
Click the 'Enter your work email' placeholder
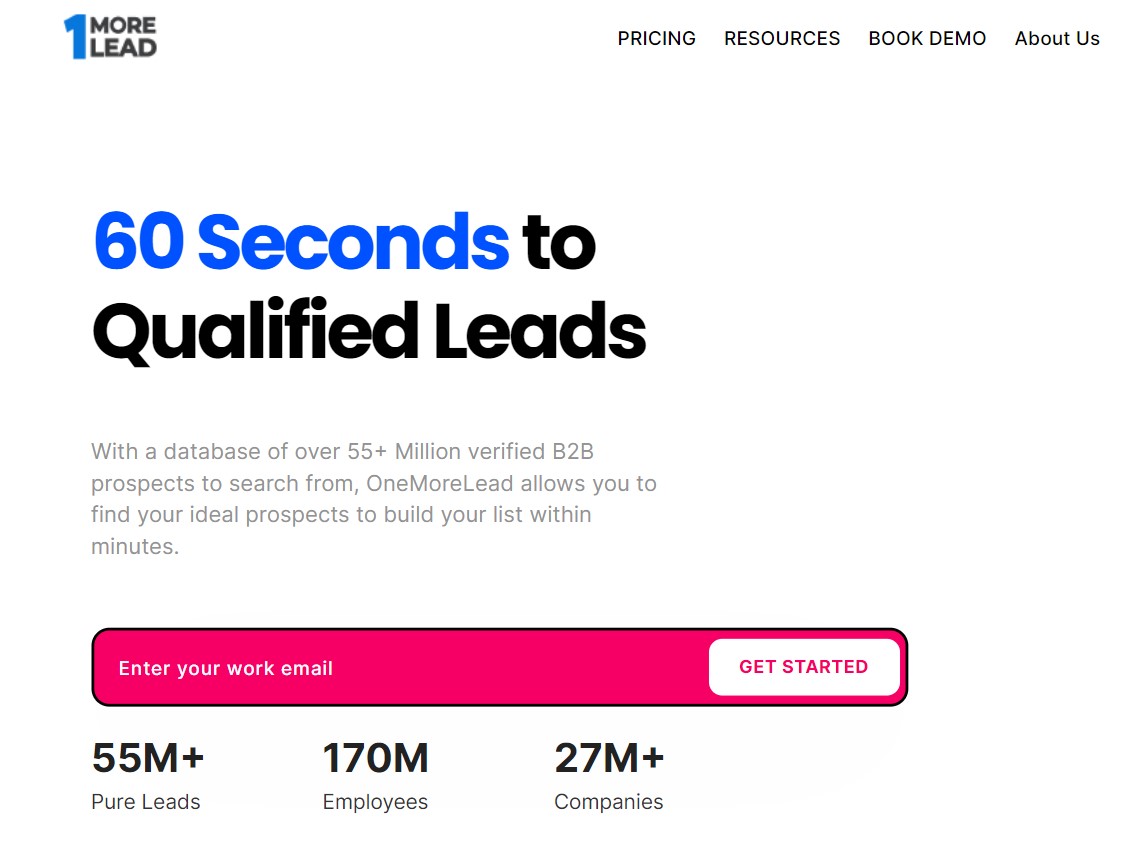pos(226,668)
